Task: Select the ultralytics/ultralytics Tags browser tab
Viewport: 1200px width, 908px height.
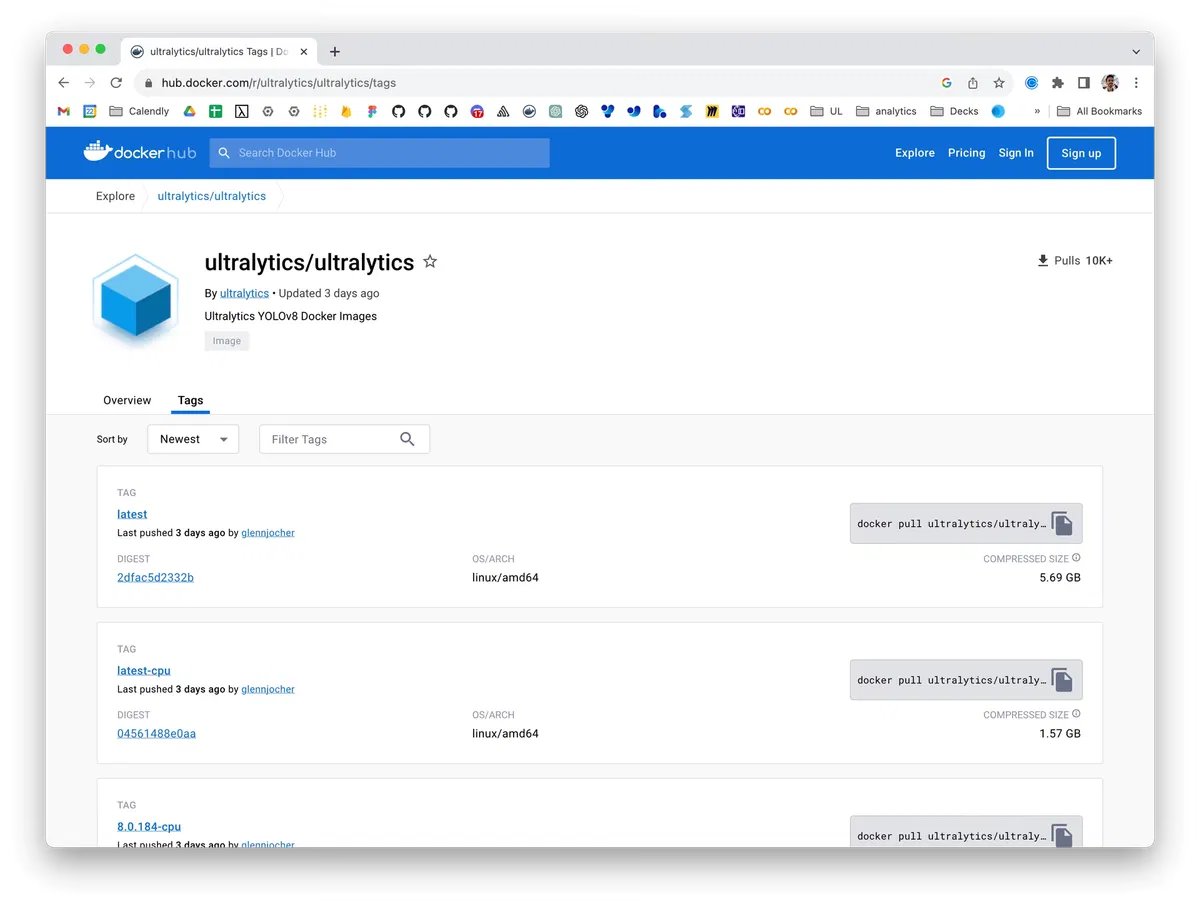Action: 218,52
